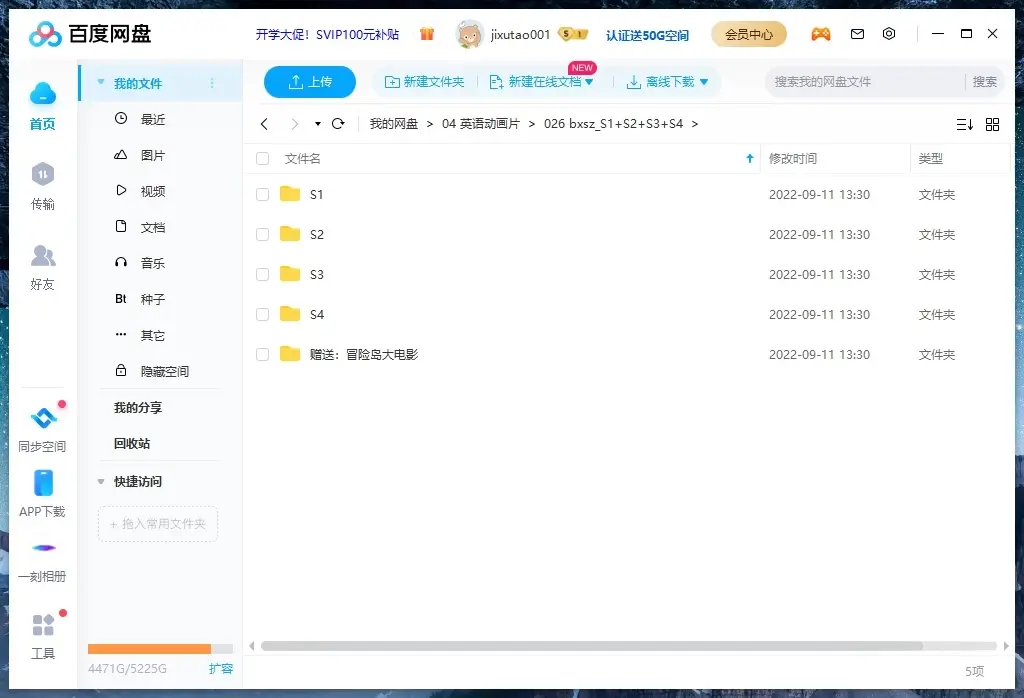Open the sort order dropdown icon

pyautogui.click(x=964, y=124)
